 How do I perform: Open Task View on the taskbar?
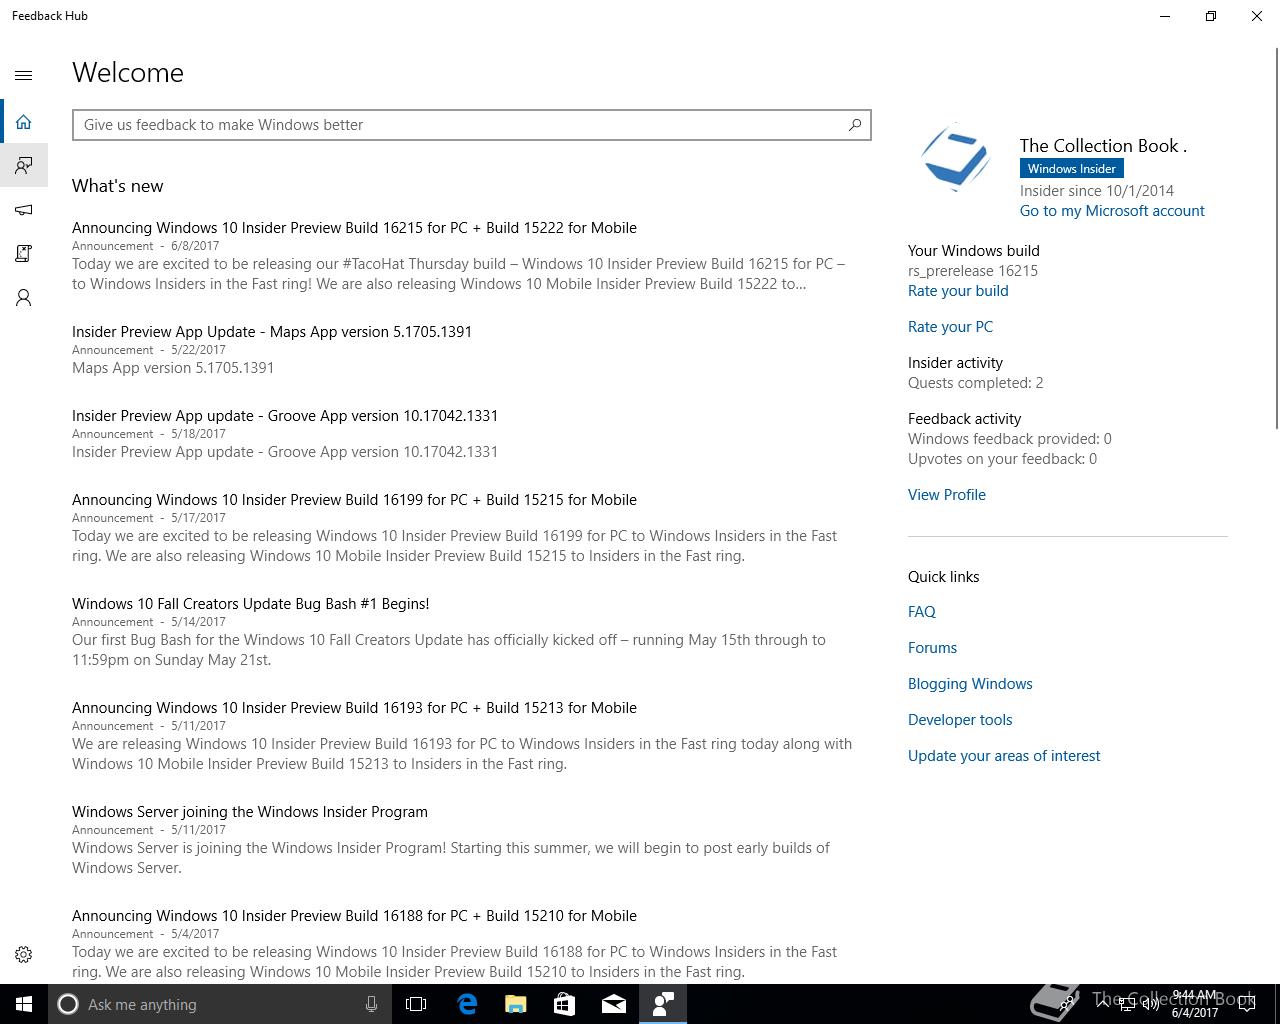click(416, 1004)
